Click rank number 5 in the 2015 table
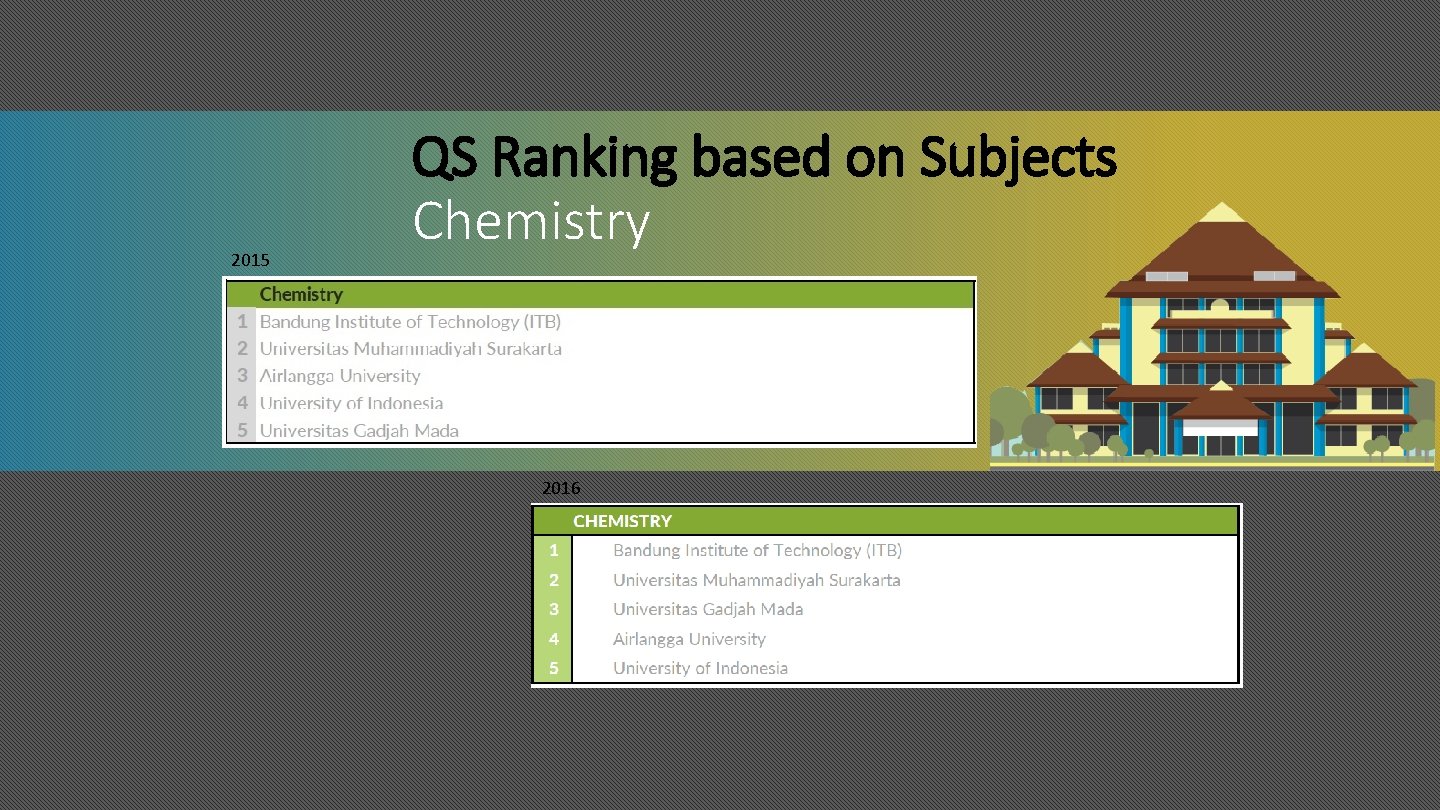This screenshot has width=1440, height=810. [x=242, y=431]
